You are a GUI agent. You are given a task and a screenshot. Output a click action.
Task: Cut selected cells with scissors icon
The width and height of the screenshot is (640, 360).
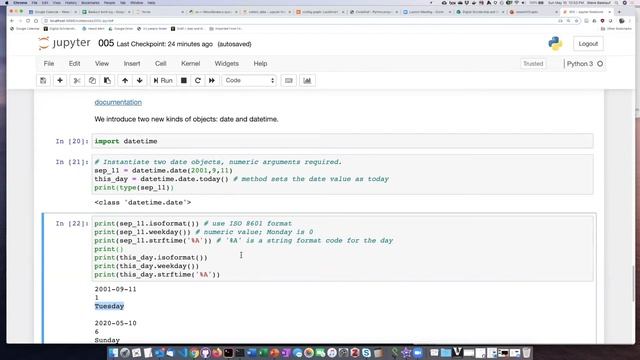tap(77, 80)
